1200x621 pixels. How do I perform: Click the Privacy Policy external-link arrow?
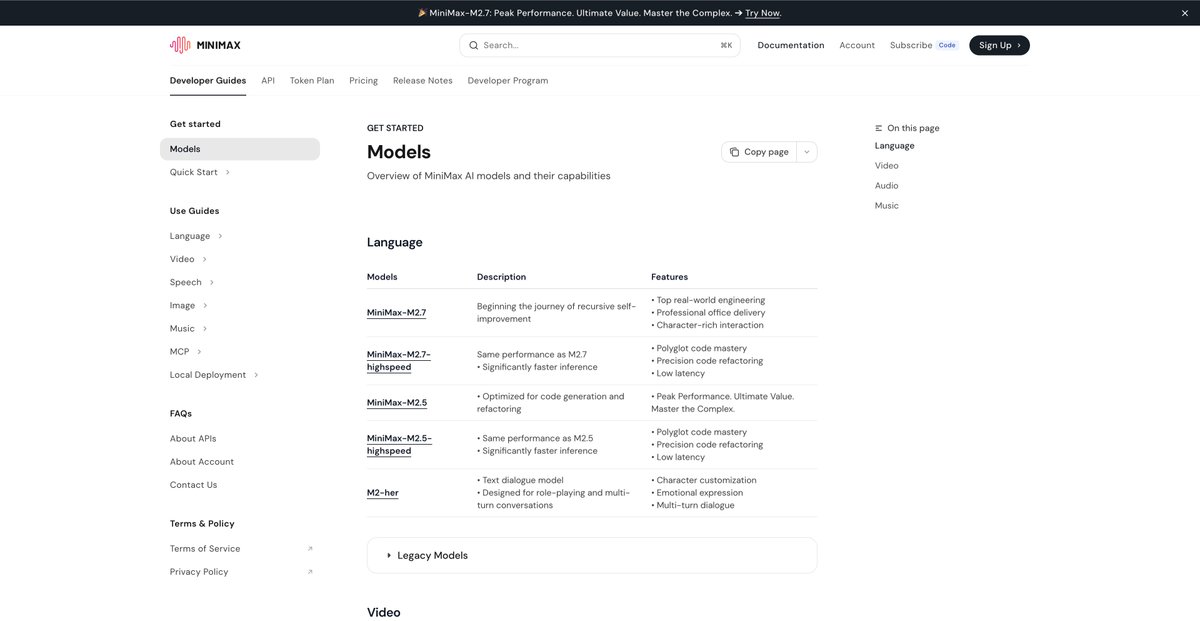point(310,572)
